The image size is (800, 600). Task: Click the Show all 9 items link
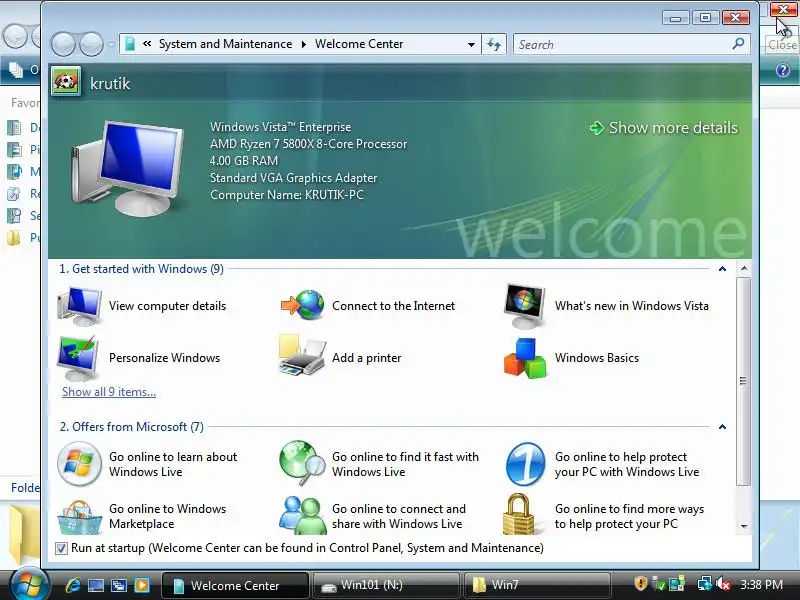109,392
